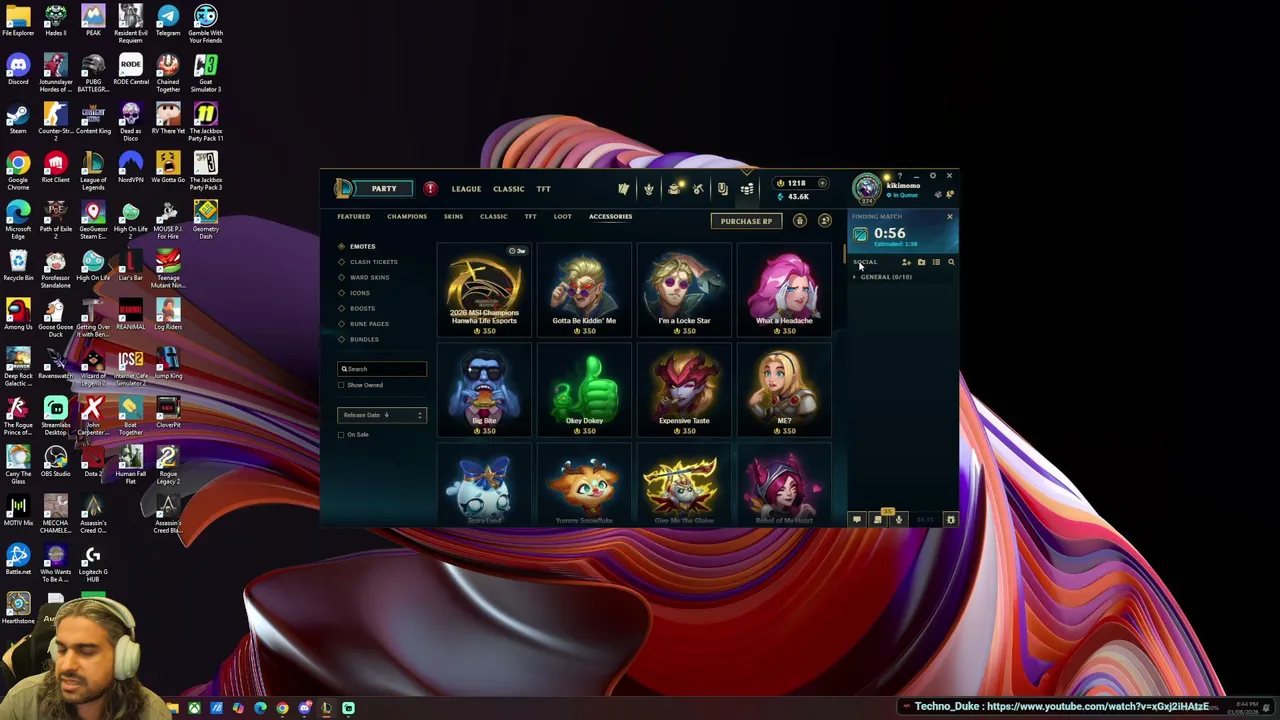Screen dimensions: 1280x720
Task: Click the Purchase RP button
Action: [746, 221]
